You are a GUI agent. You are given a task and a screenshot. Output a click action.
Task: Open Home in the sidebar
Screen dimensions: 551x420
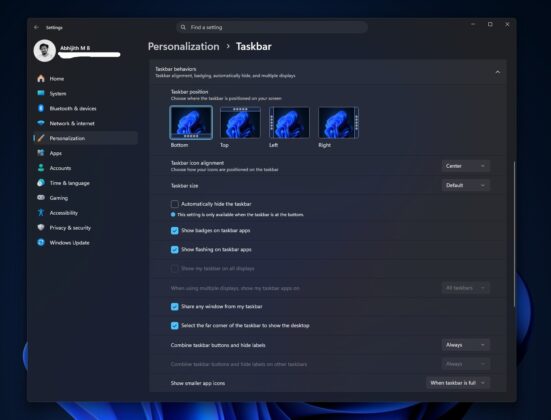85,78
